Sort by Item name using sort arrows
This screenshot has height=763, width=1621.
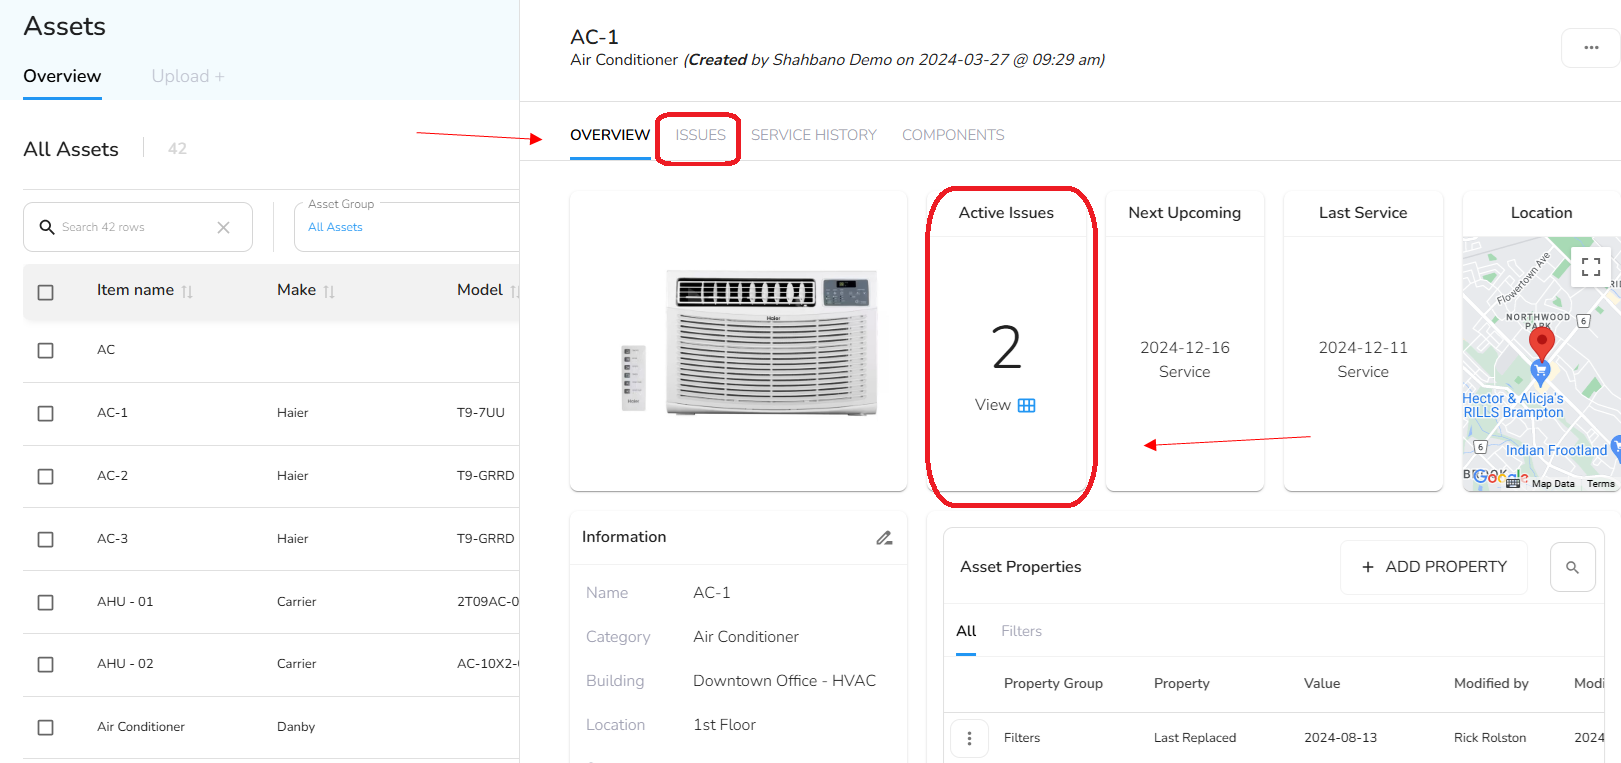pyautogui.click(x=187, y=291)
